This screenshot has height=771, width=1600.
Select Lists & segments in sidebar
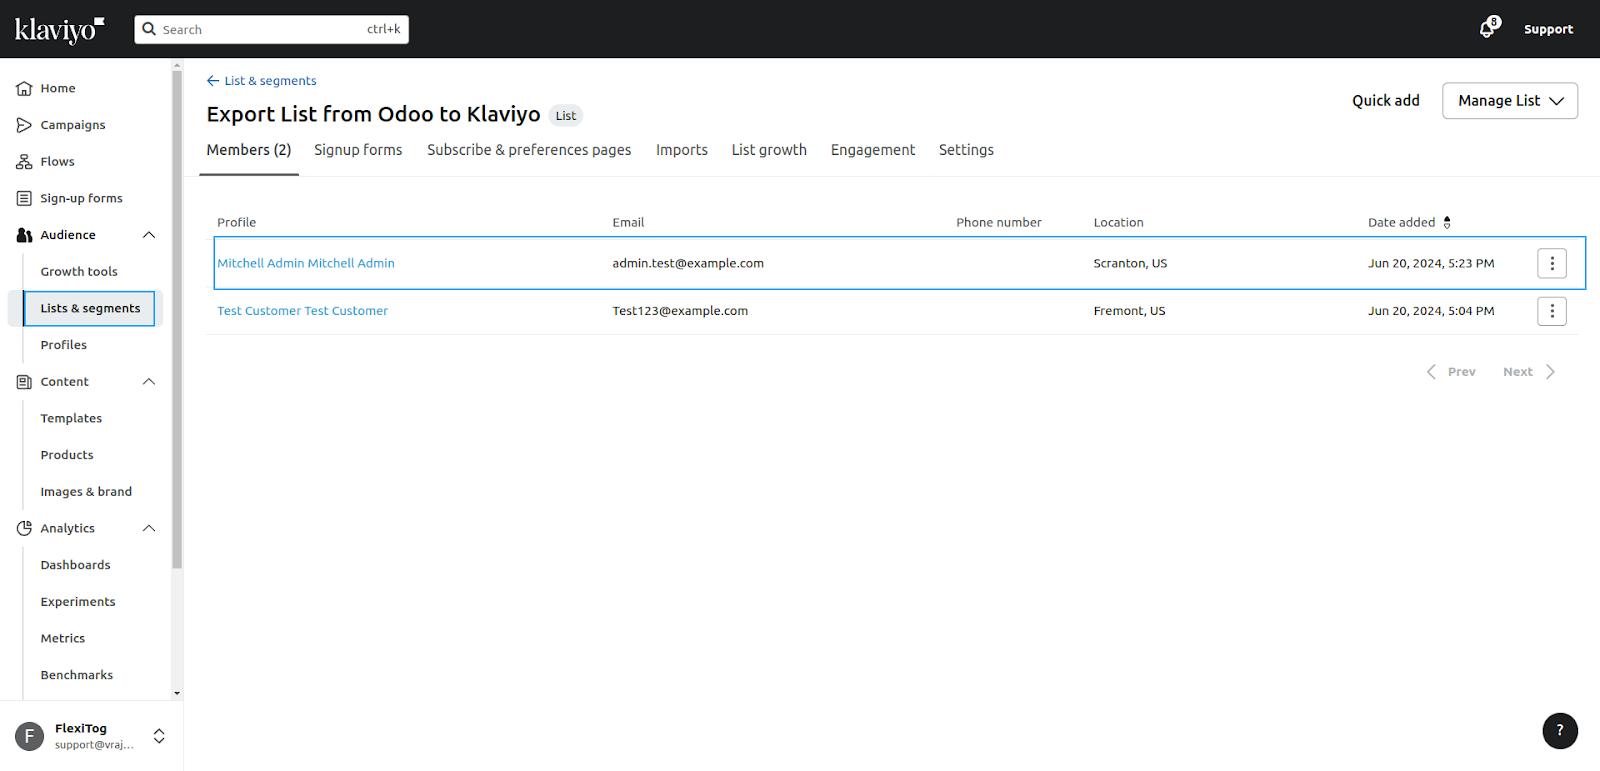click(90, 308)
